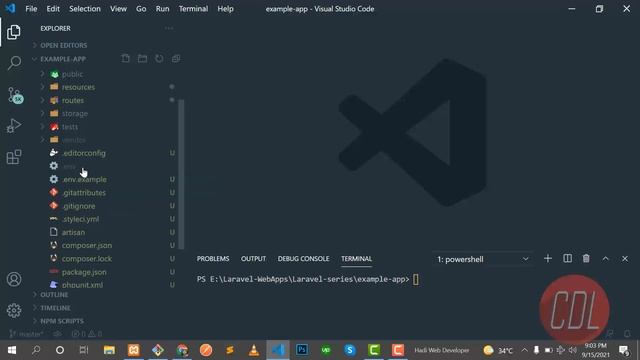Expand the public folder

(72, 74)
